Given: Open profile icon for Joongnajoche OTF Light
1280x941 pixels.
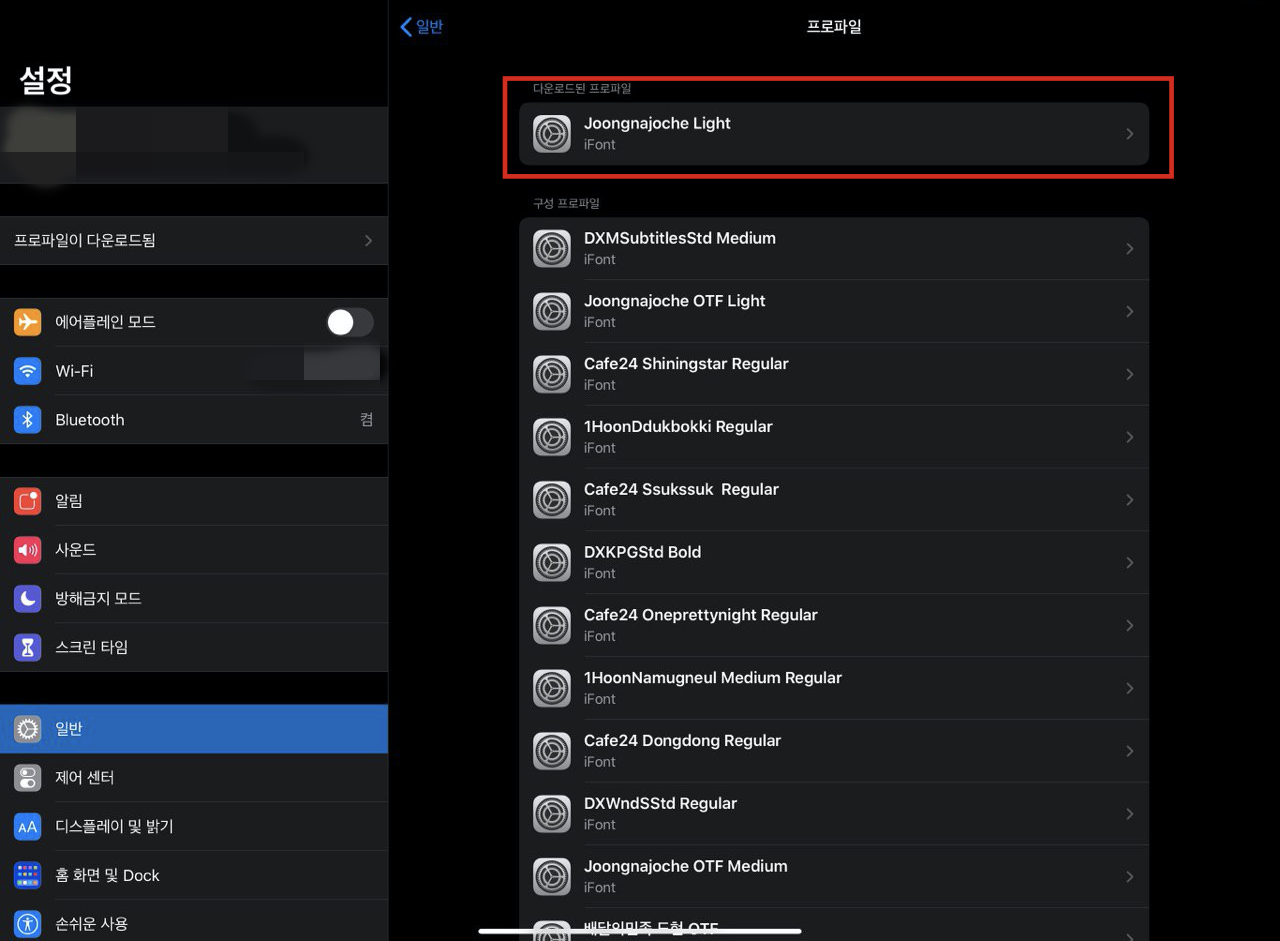Looking at the screenshot, I should pos(552,312).
